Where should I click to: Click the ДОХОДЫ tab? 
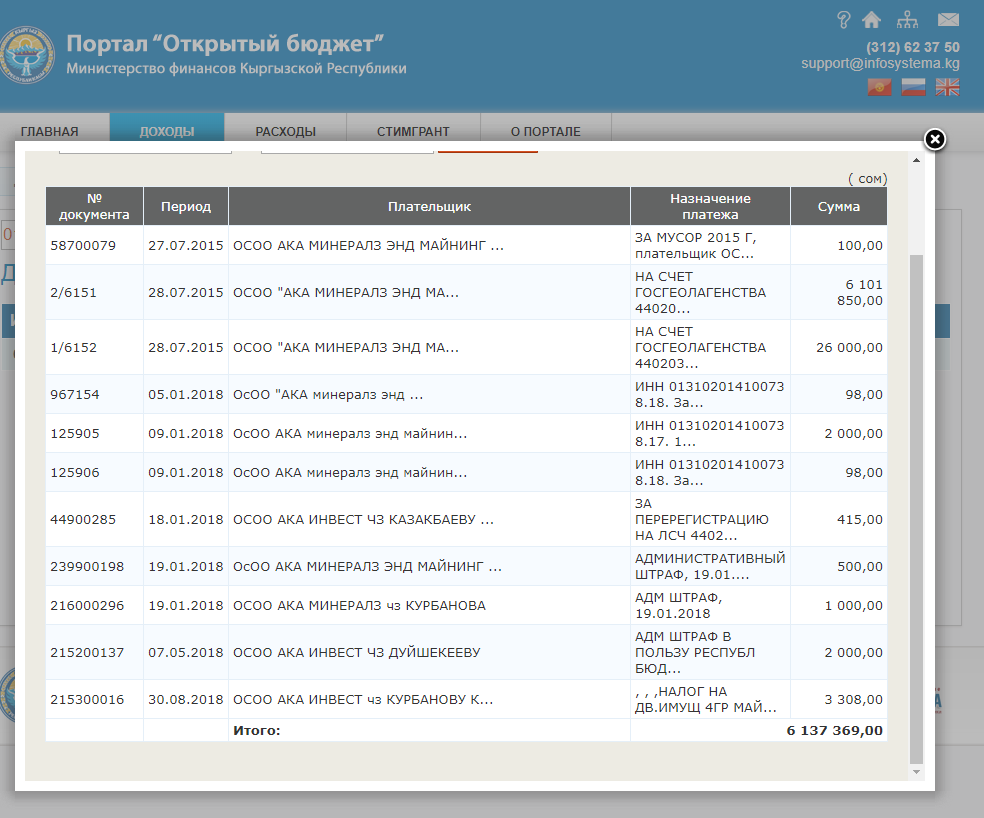[167, 131]
